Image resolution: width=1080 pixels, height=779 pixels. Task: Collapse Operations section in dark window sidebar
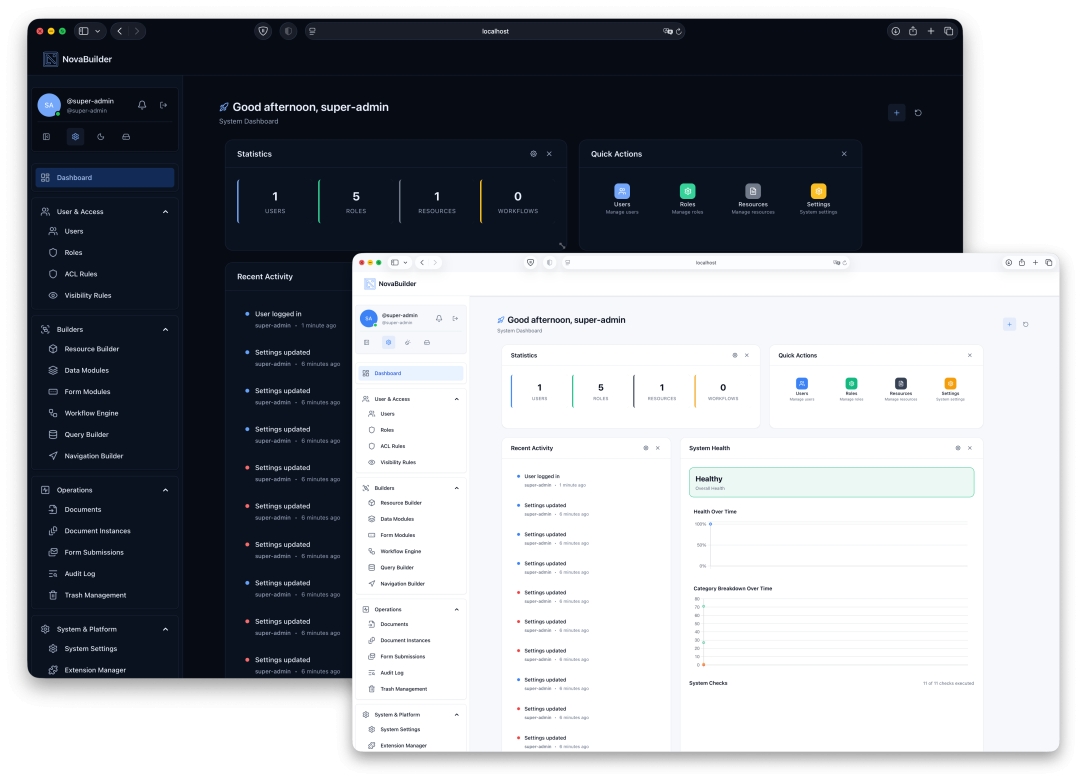[x=165, y=490]
